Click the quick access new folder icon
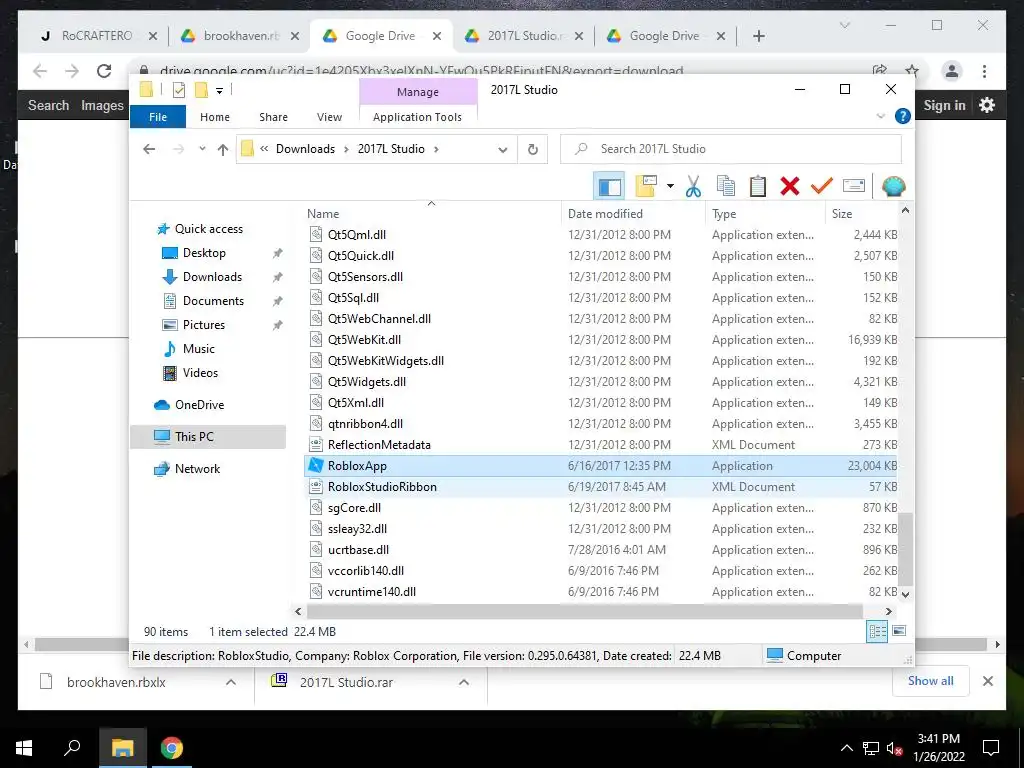1024x768 pixels. pos(202,90)
